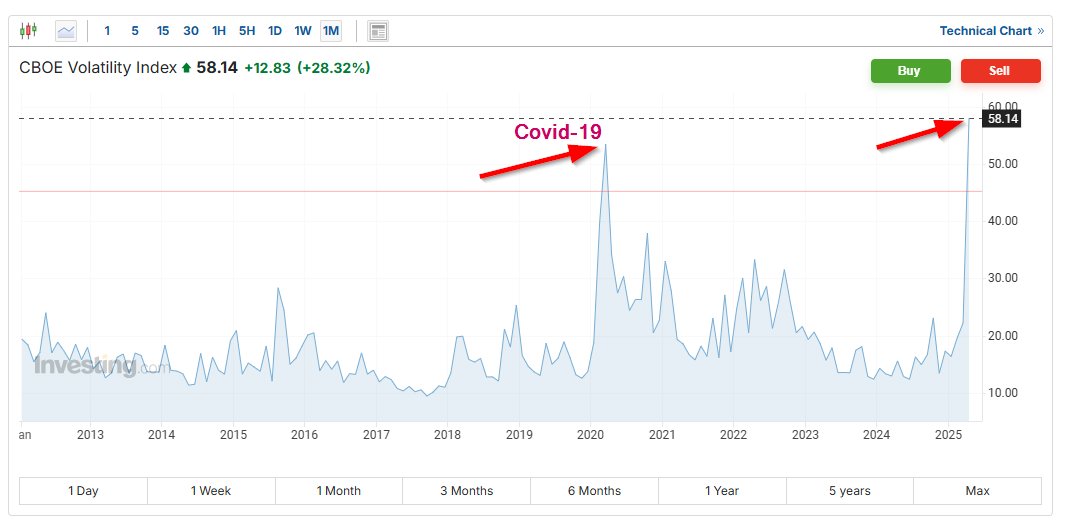The height and width of the screenshot is (523, 1067).
Task: Choose the 5H interval
Action: [247, 31]
